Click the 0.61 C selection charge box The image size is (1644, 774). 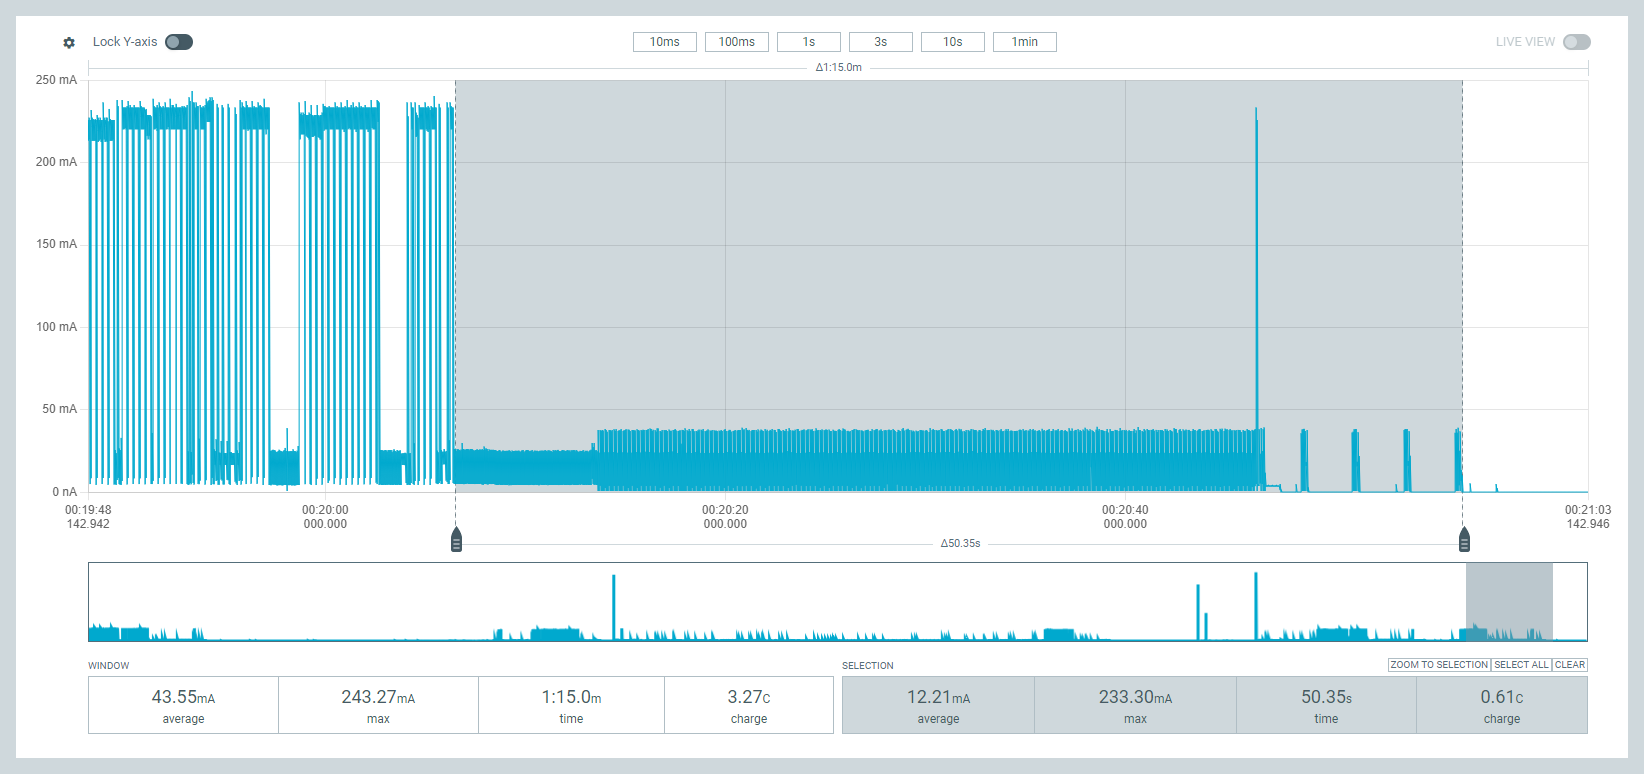[1501, 705]
